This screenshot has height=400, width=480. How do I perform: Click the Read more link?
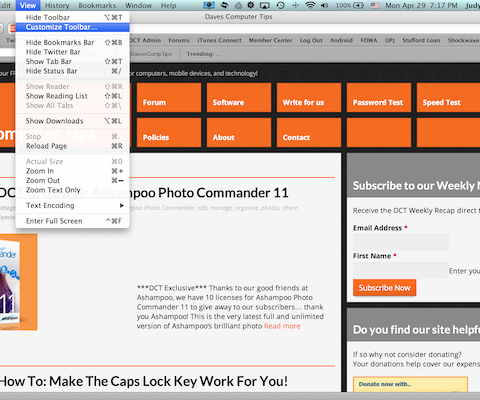point(282,326)
